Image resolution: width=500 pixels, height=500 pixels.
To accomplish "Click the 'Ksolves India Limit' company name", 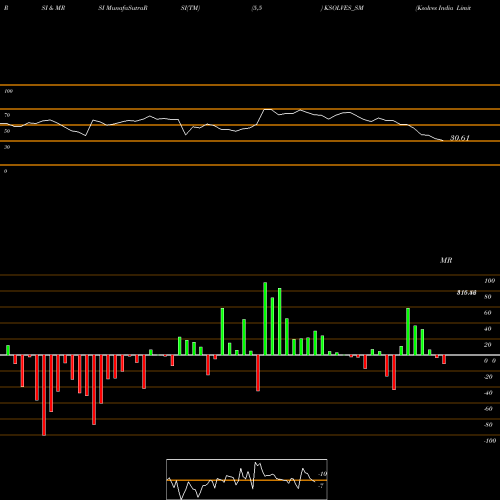I will (x=443, y=8).
